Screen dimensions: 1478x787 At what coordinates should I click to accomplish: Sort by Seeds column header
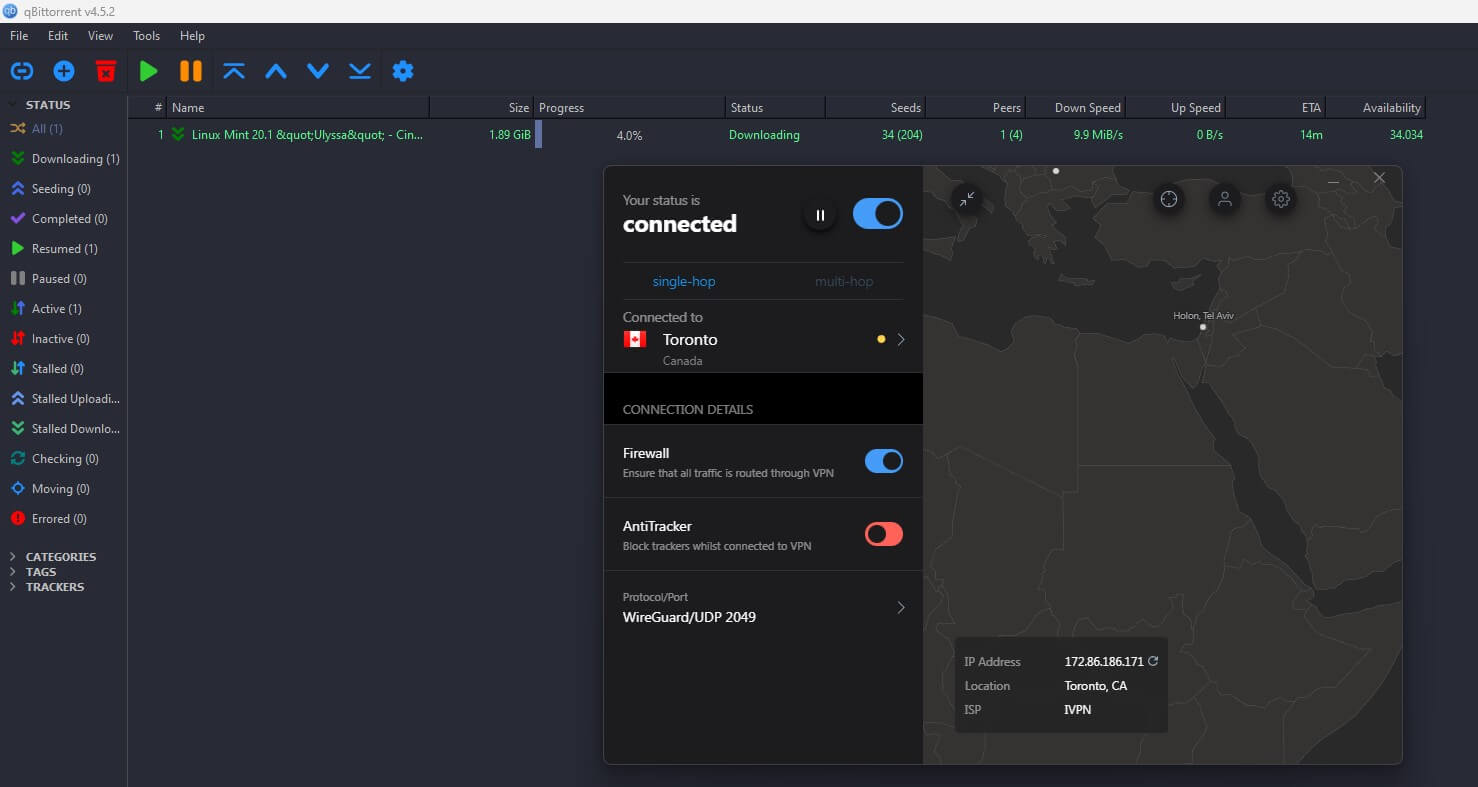875,107
